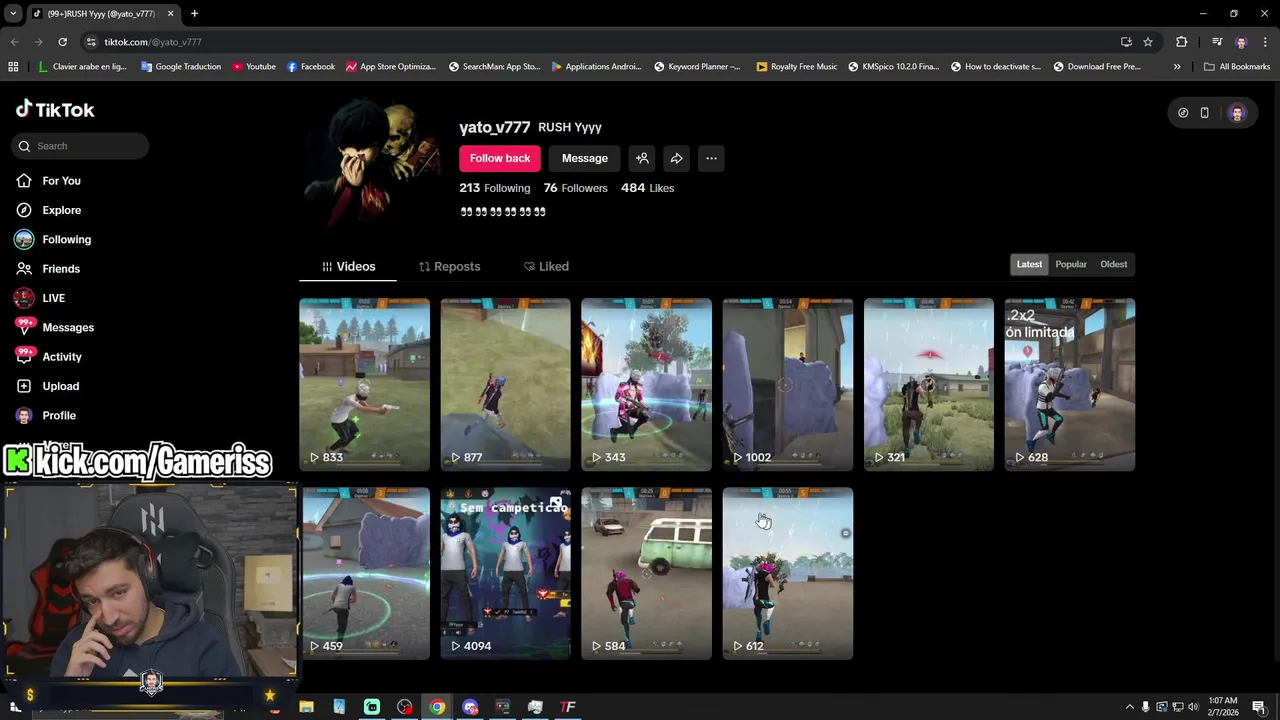Image resolution: width=1280 pixels, height=720 pixels.
Task: Click the share profile arrow icon
Action: tap(677, 158)
